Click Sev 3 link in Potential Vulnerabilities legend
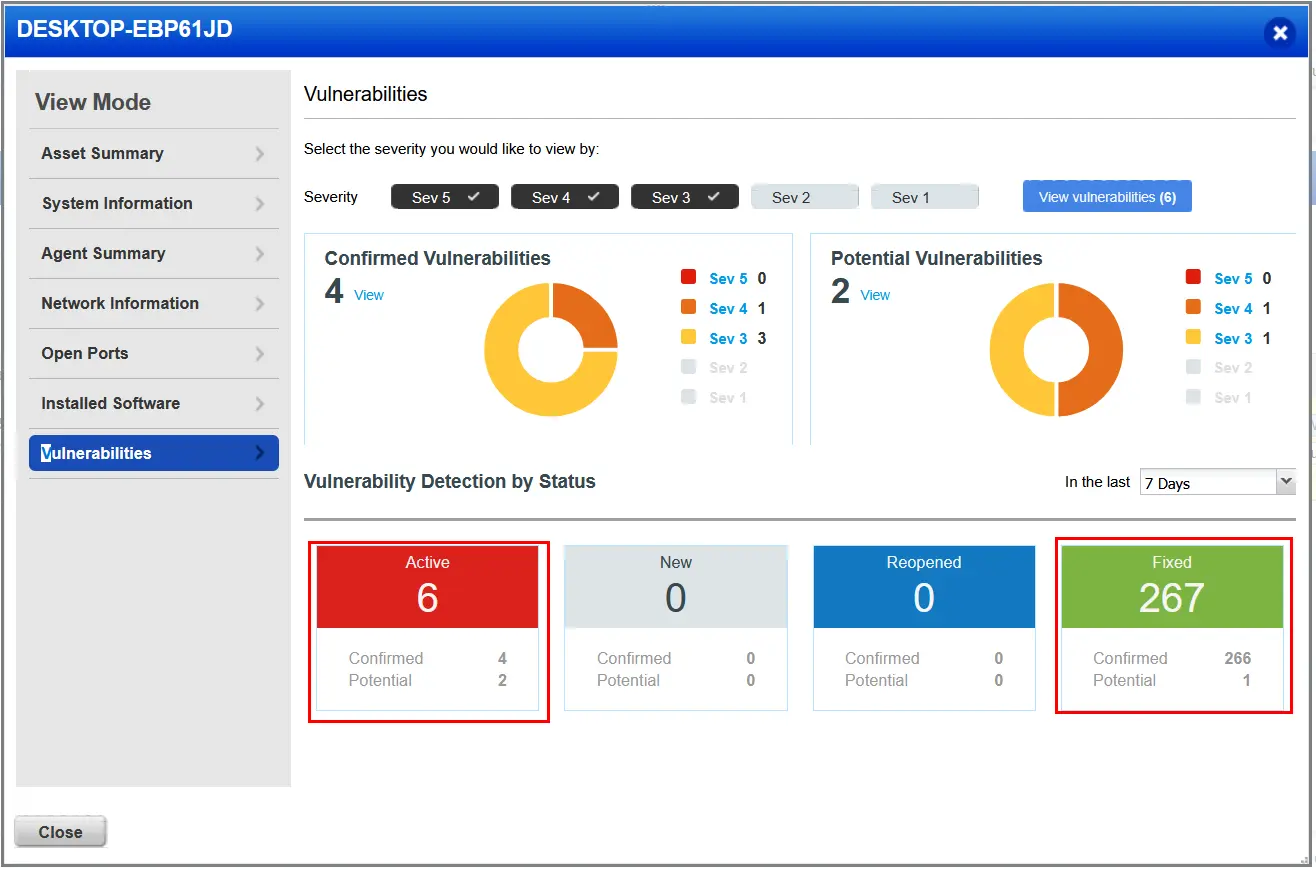The height and width of the screenshot is (870, 1316). (x=1233, y=339)
